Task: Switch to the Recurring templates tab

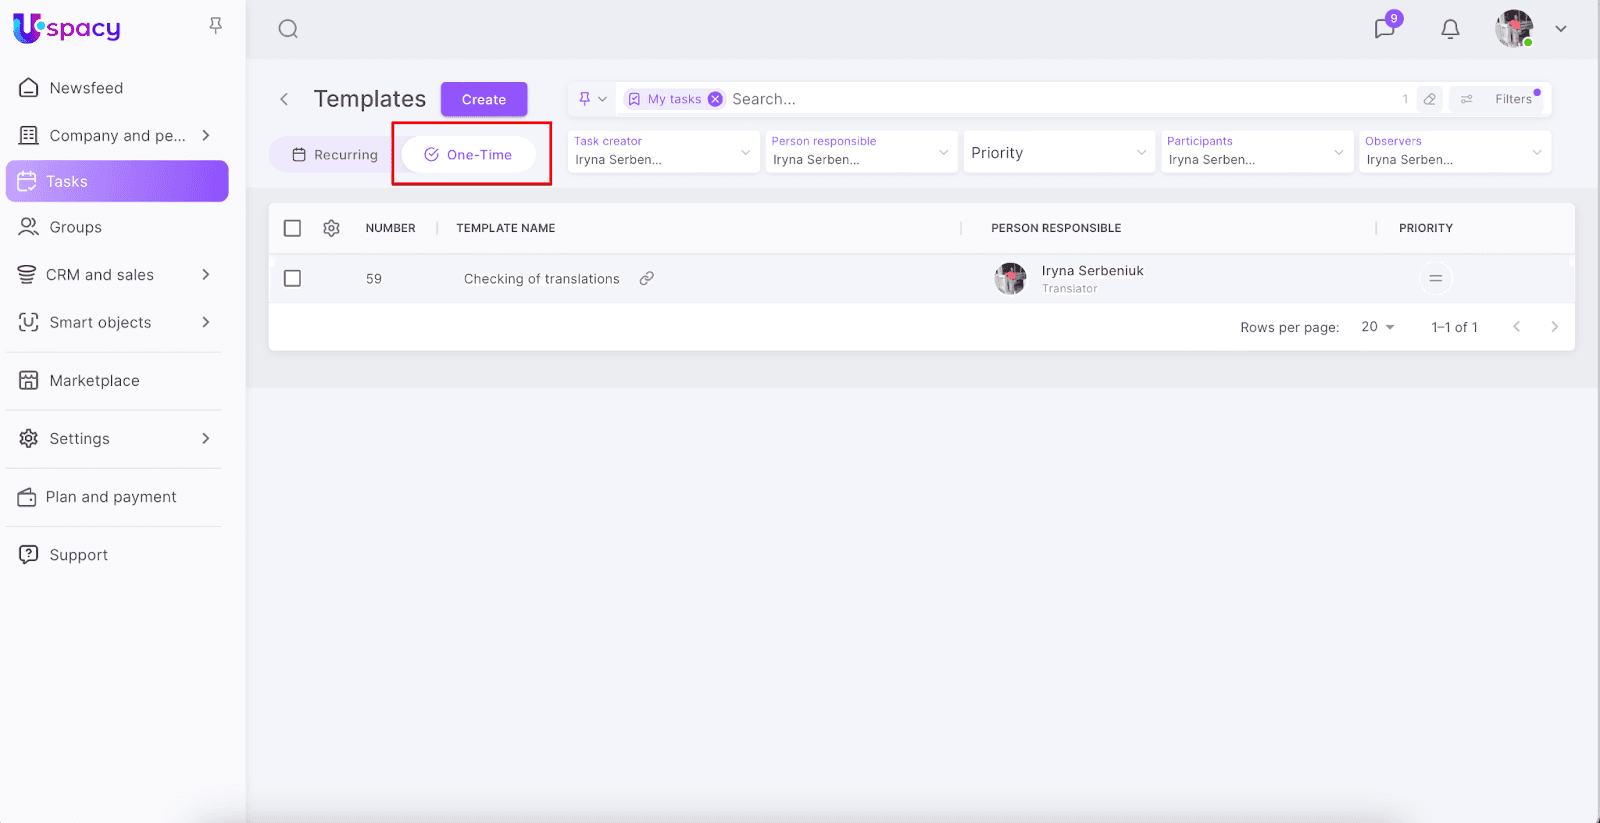Action: tap(335, 155)
